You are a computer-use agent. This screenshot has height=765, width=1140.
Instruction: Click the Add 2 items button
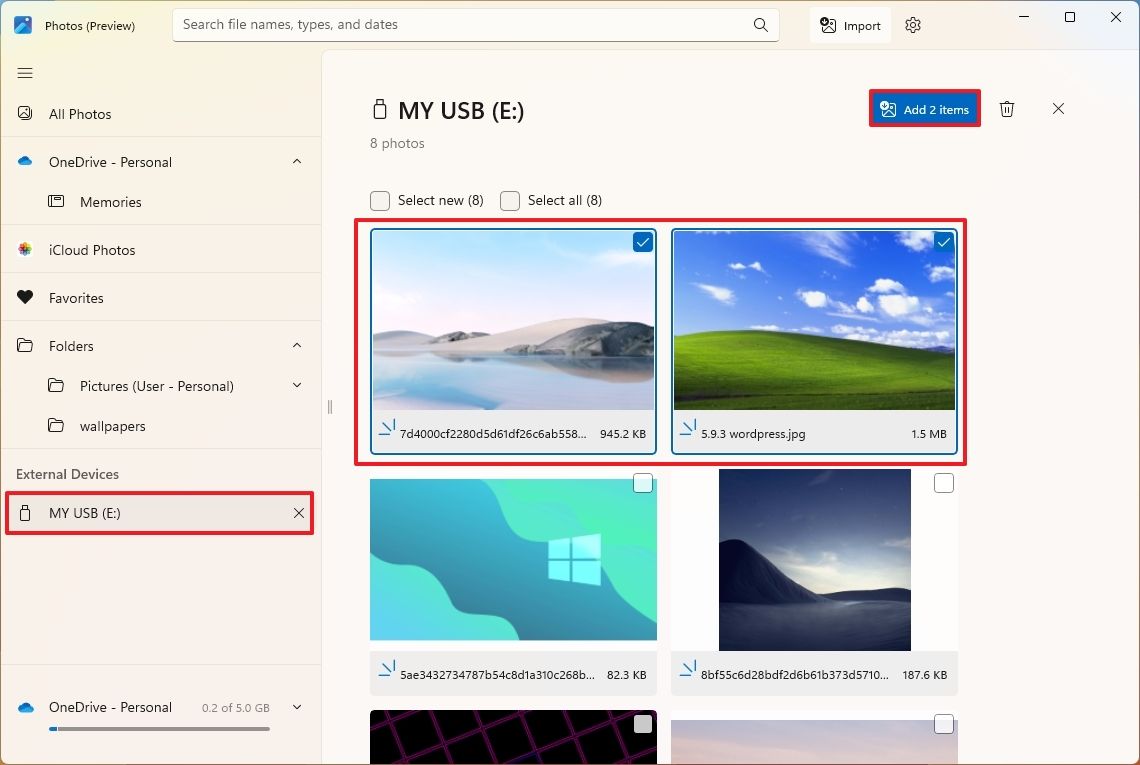point(924,109)
